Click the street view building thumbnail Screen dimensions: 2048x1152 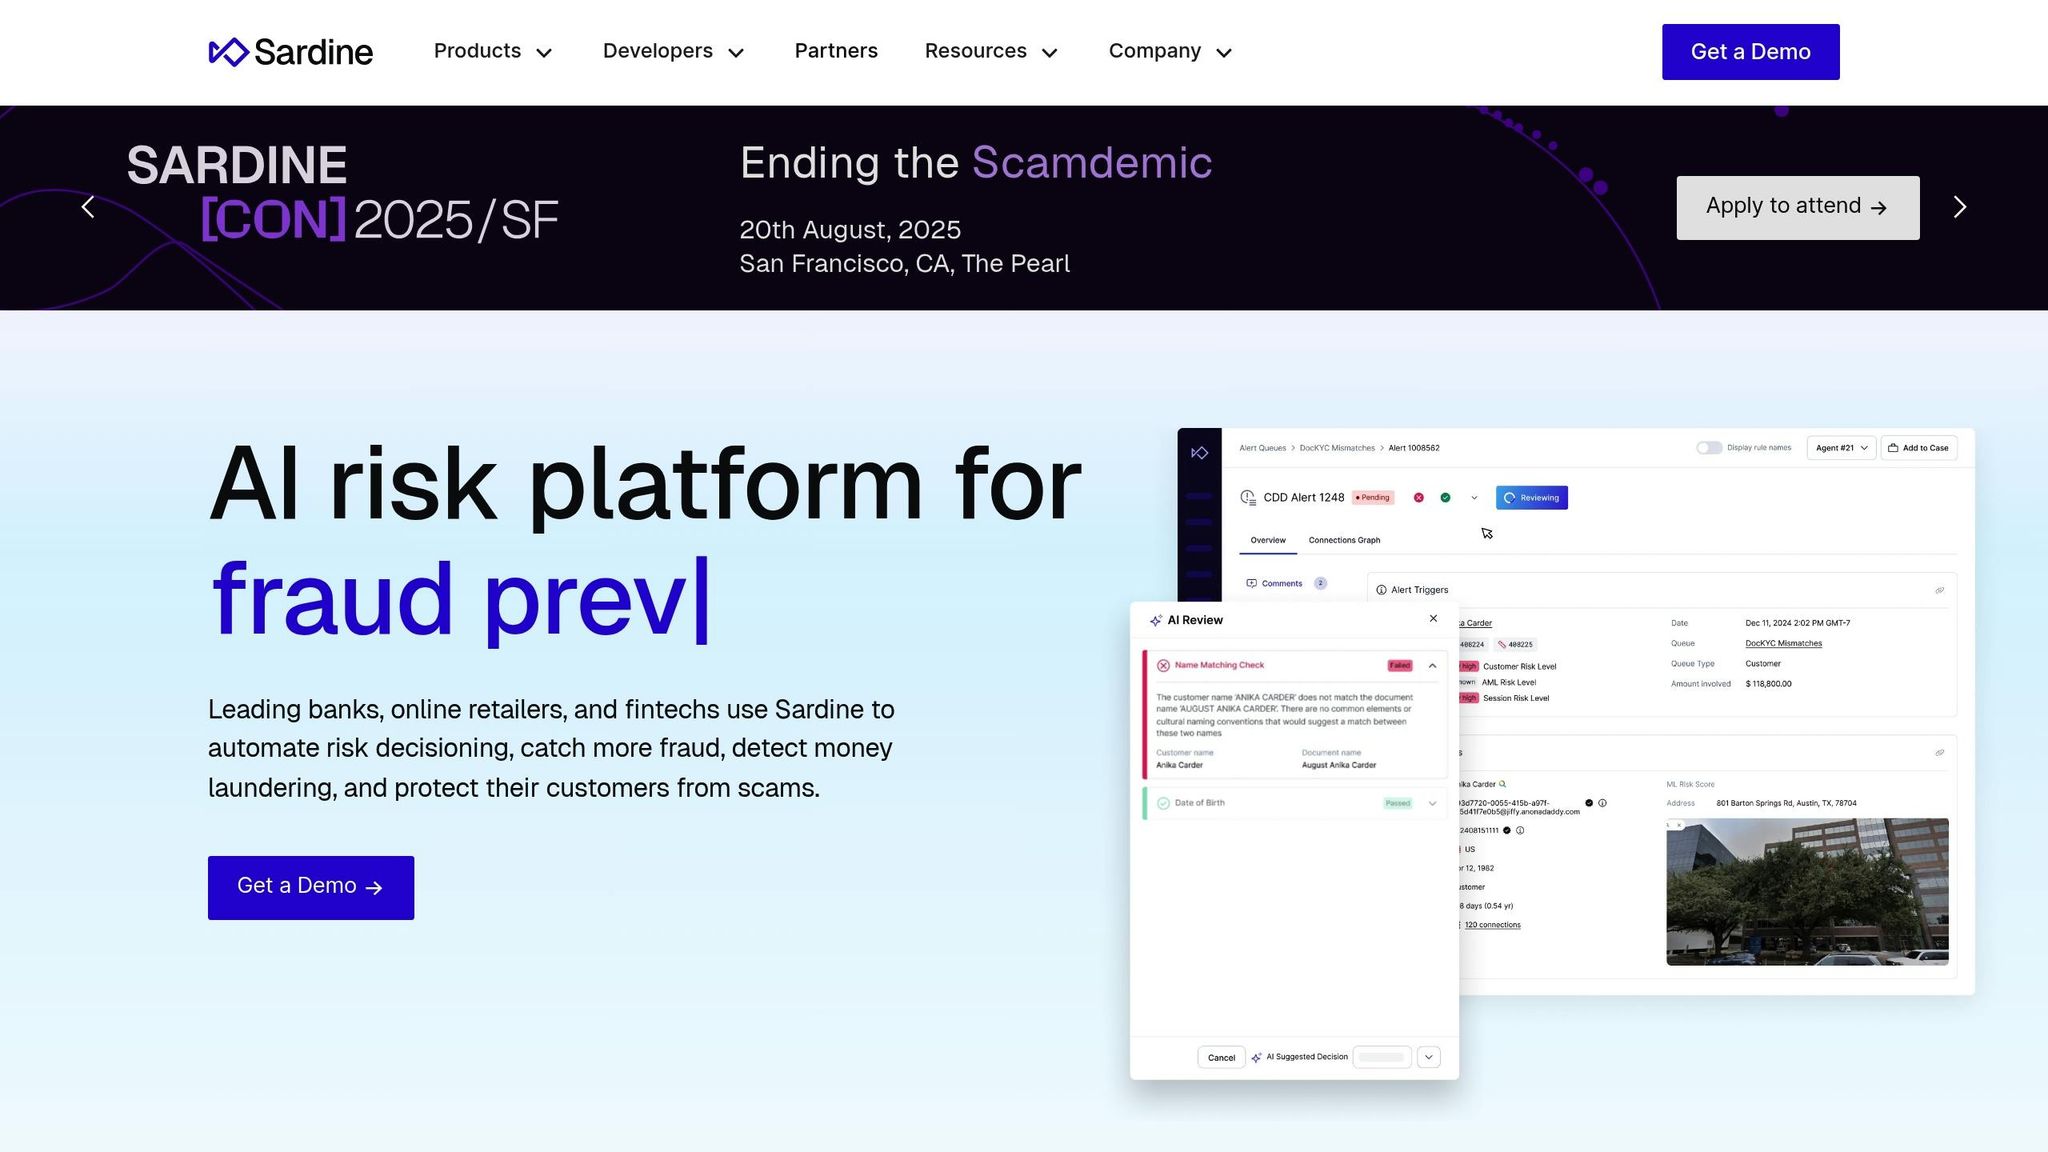click(1807, 892)
